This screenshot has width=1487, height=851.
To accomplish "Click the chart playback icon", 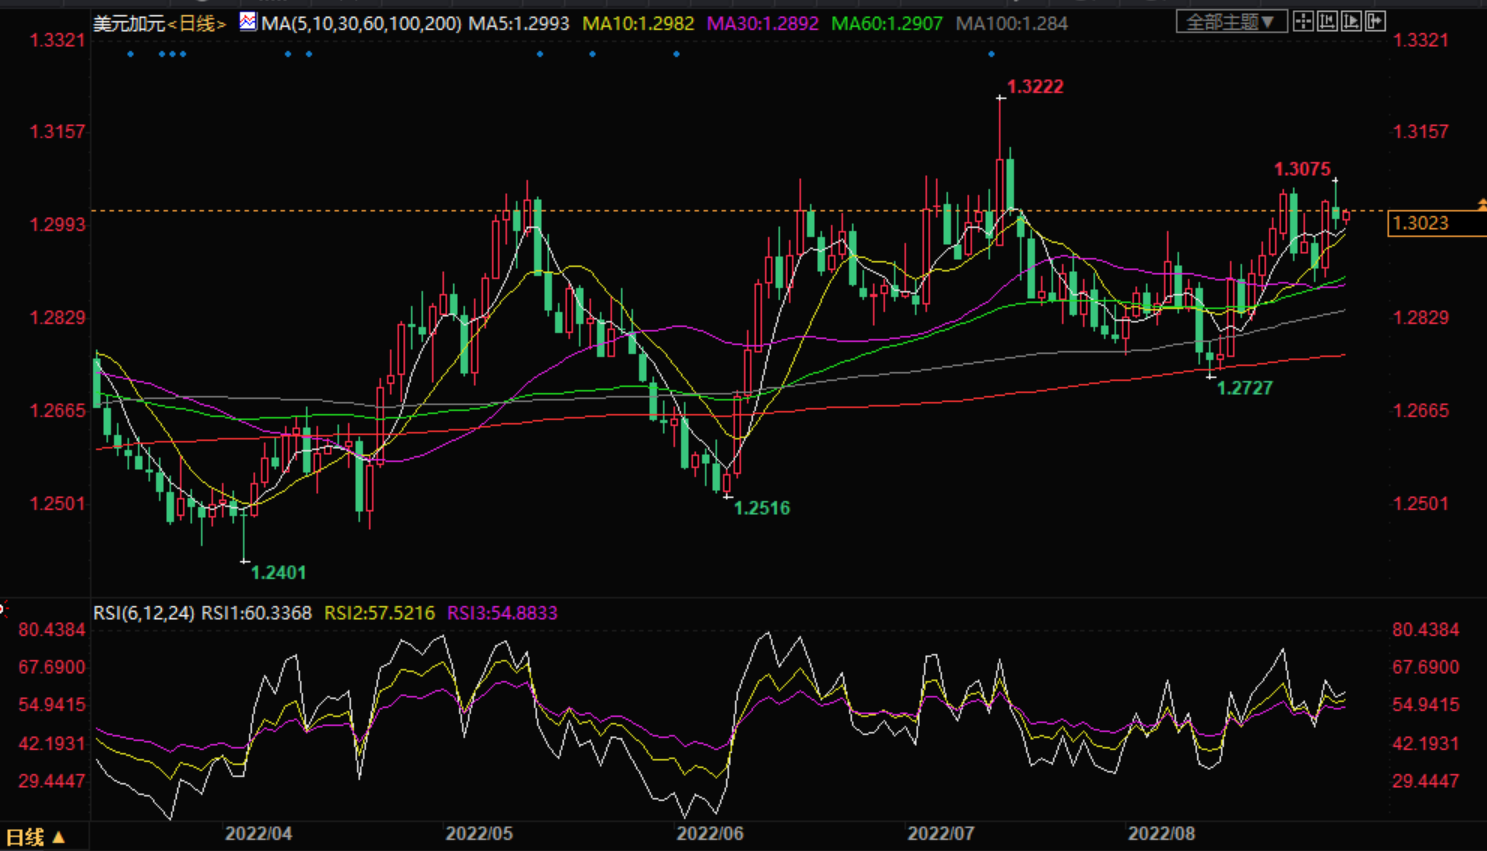I will point(1351,21).
